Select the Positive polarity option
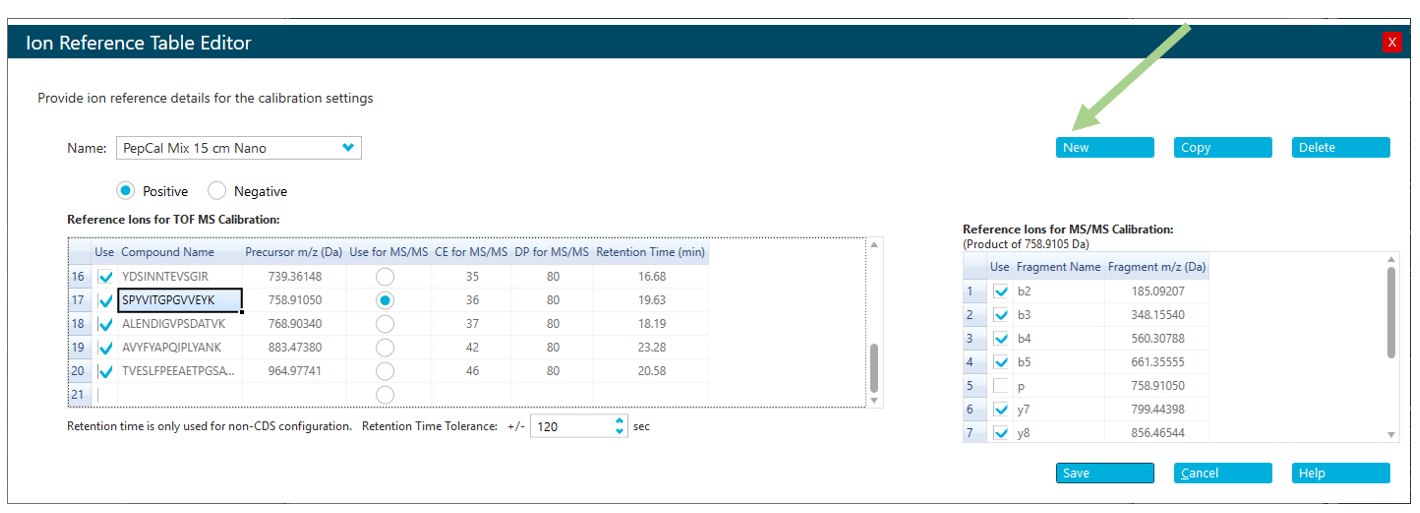Viewport: 1420px width, 513px height. pyautogui.click(x=126, y=191)
